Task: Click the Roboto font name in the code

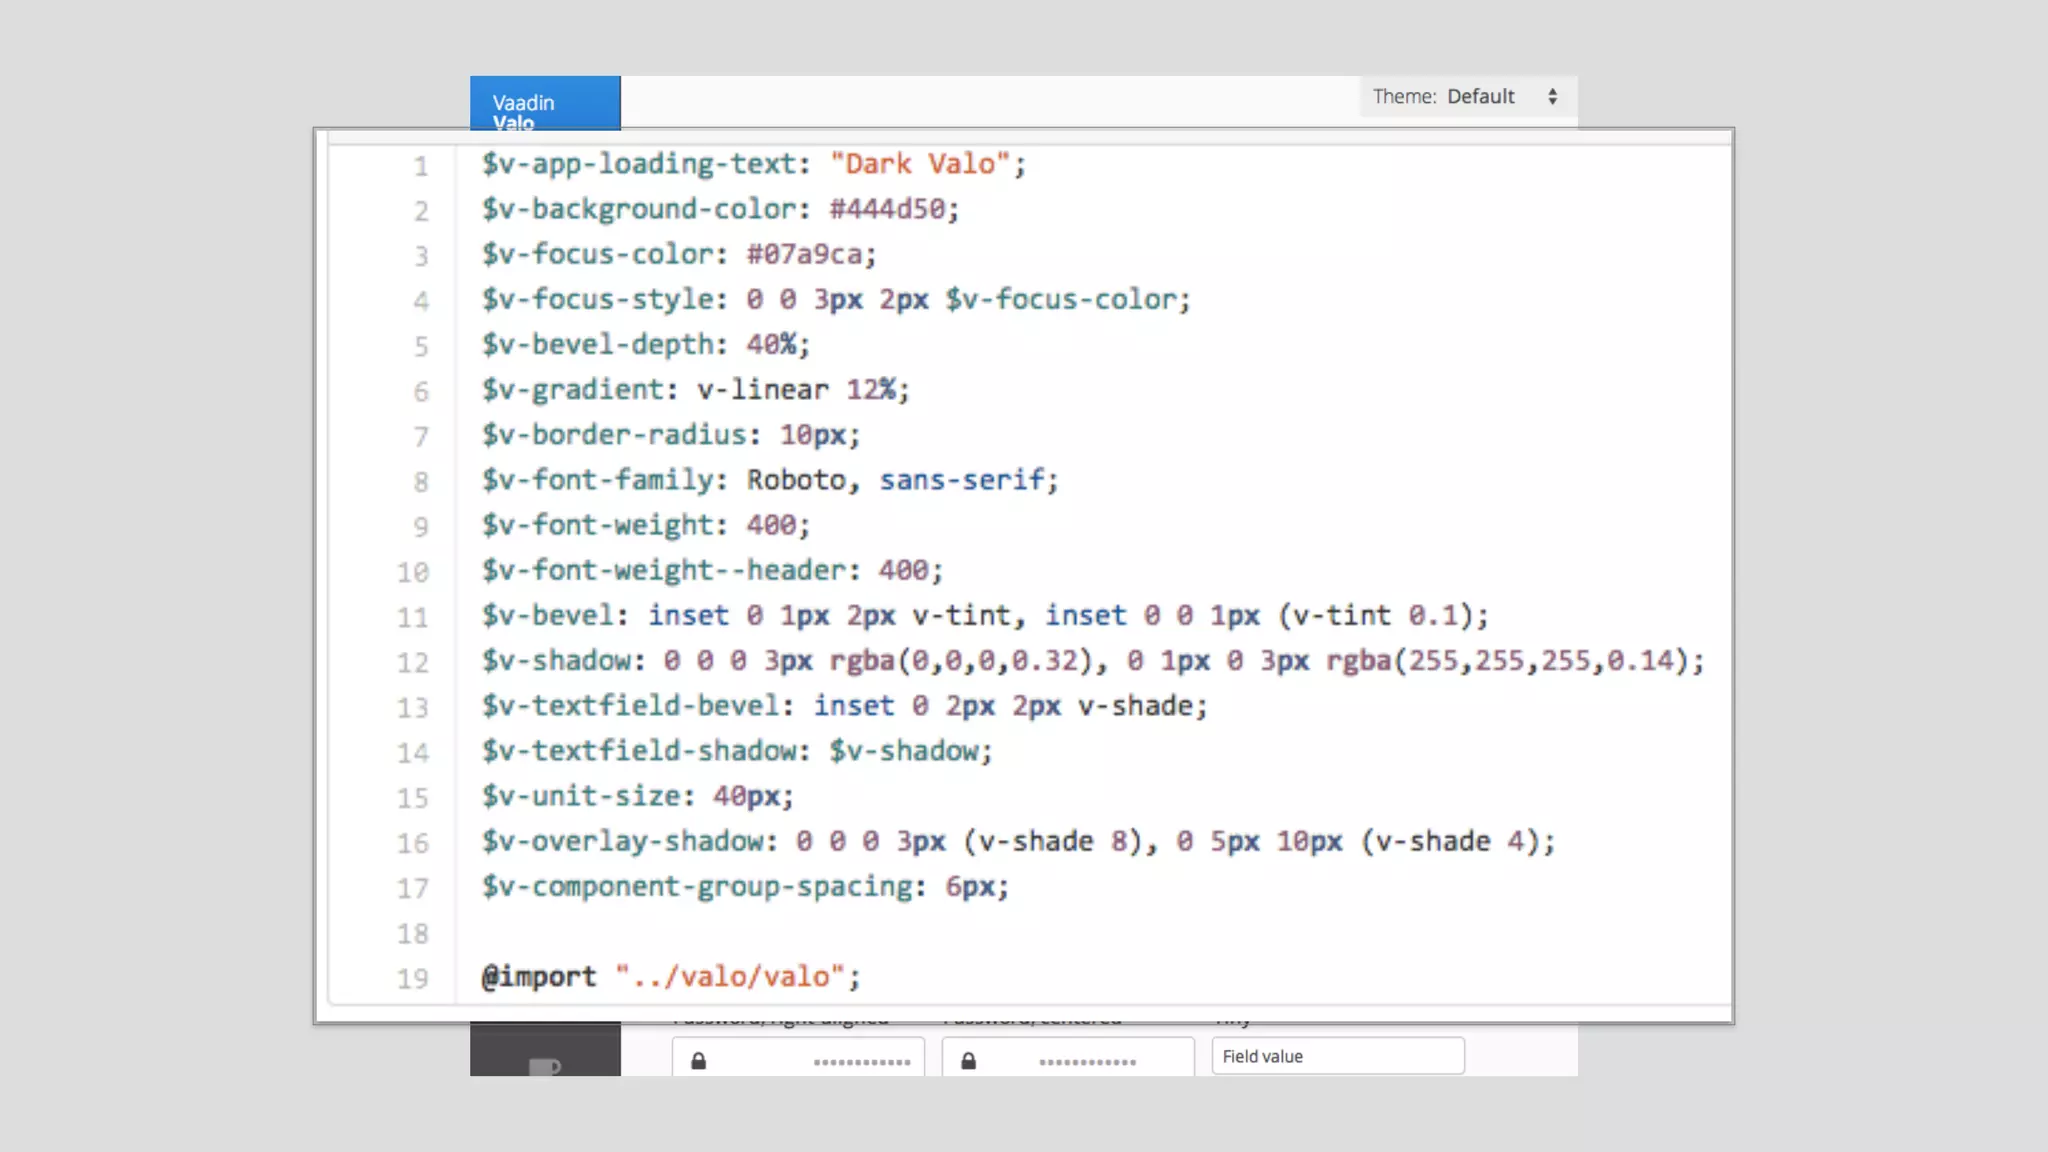Action: (796, 480)
